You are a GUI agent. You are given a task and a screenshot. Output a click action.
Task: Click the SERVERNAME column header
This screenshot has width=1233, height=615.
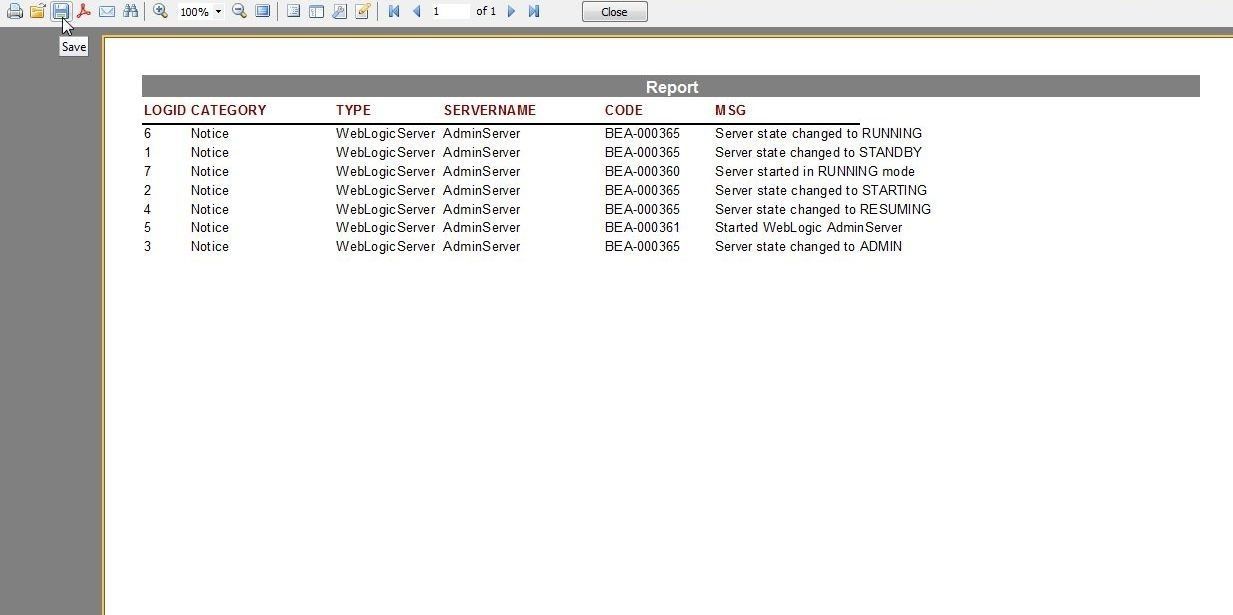[x=490, y=110]
